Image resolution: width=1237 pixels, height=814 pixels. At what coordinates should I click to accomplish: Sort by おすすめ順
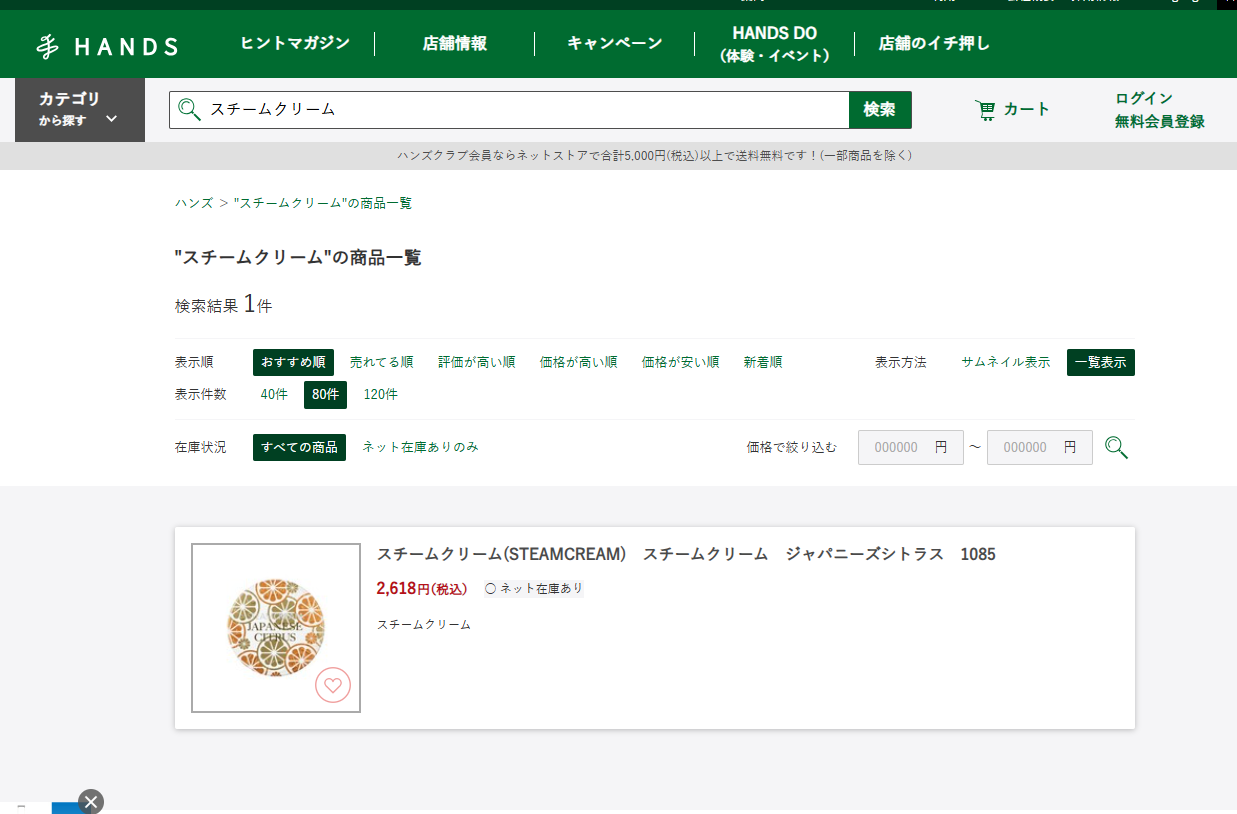tap(293, 362)
